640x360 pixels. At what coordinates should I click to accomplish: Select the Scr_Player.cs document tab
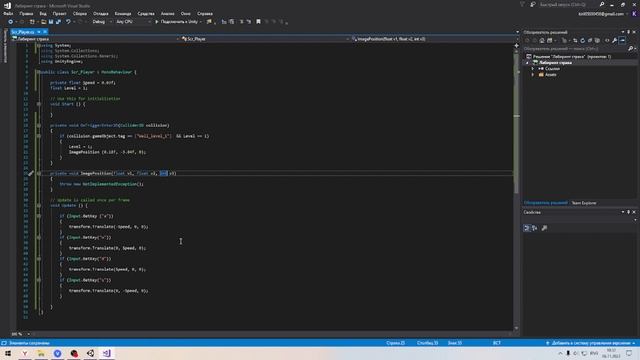[x=23, y=32]
